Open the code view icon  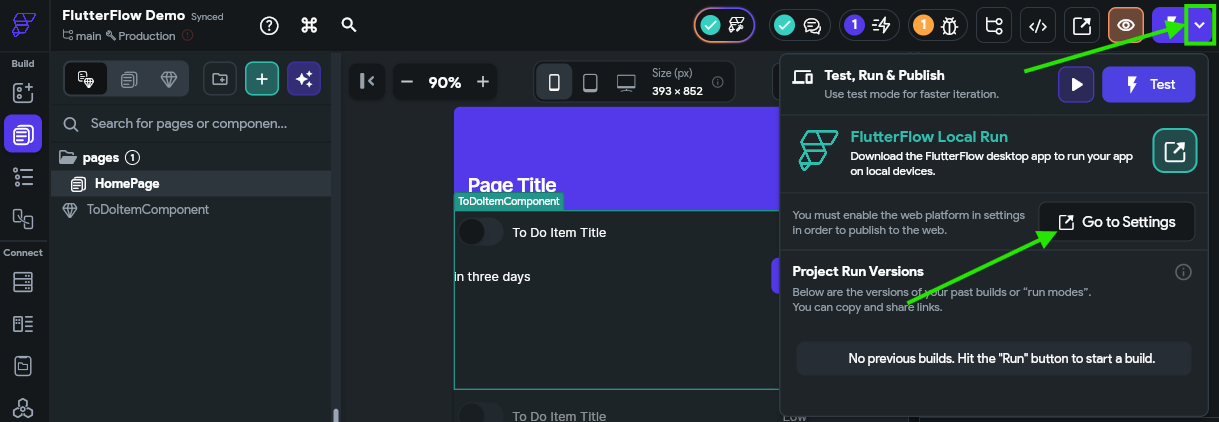1038,26
